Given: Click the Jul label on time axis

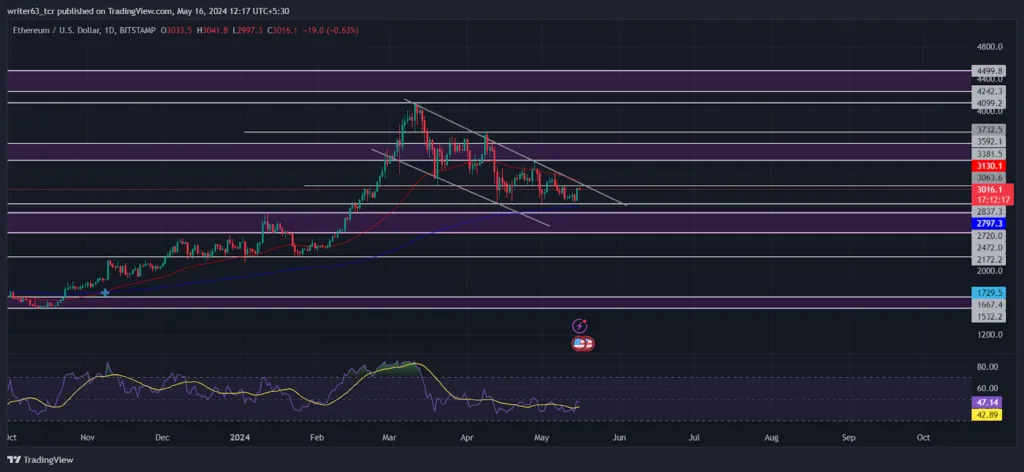Looking at the screenshot, I should pos(694,438).
